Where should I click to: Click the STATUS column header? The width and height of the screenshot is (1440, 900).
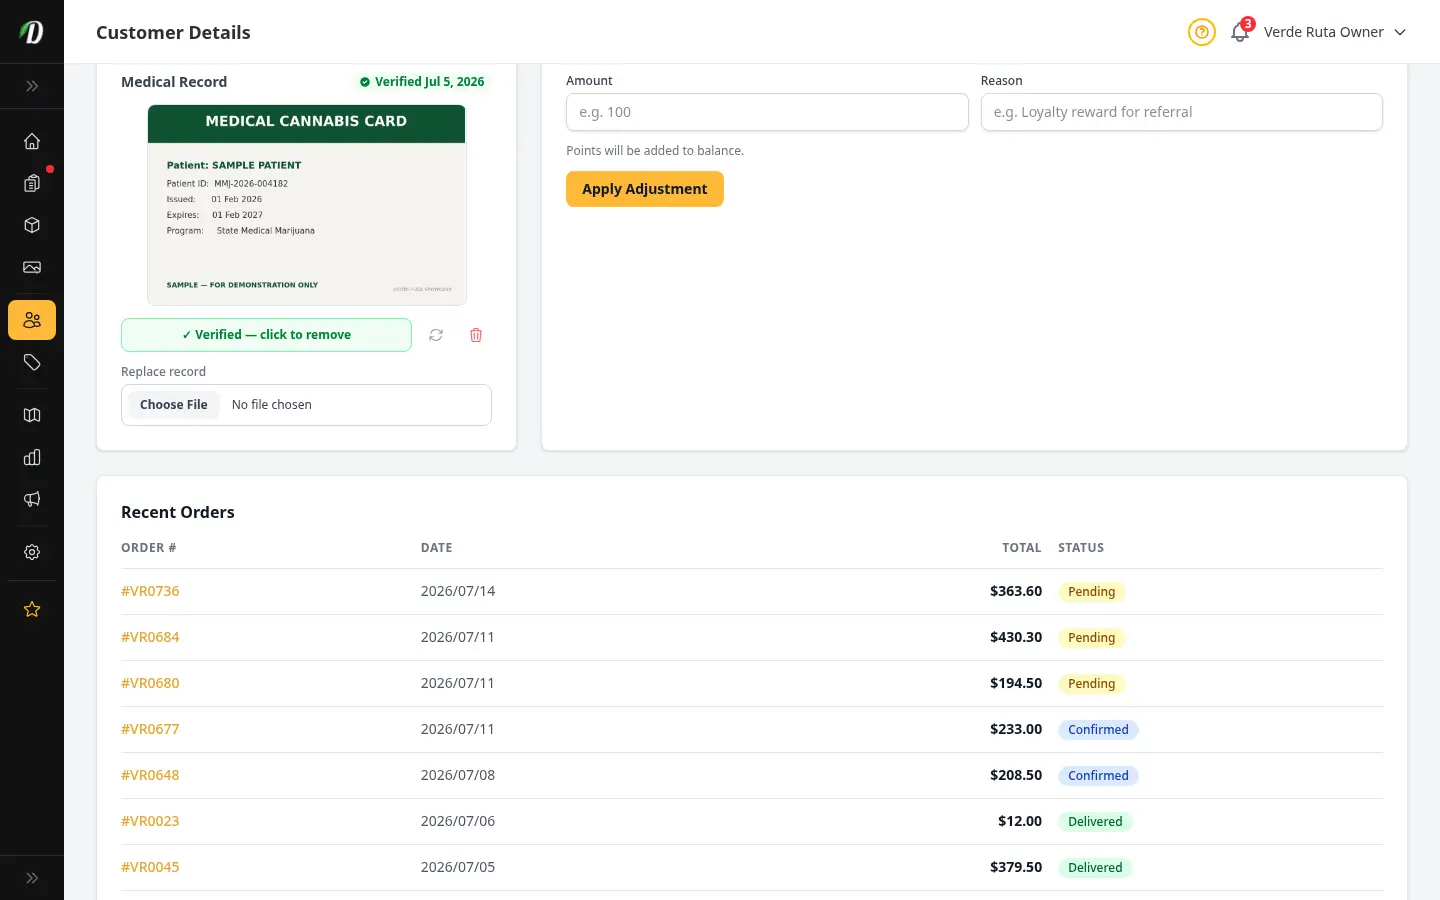(1081, 548)
